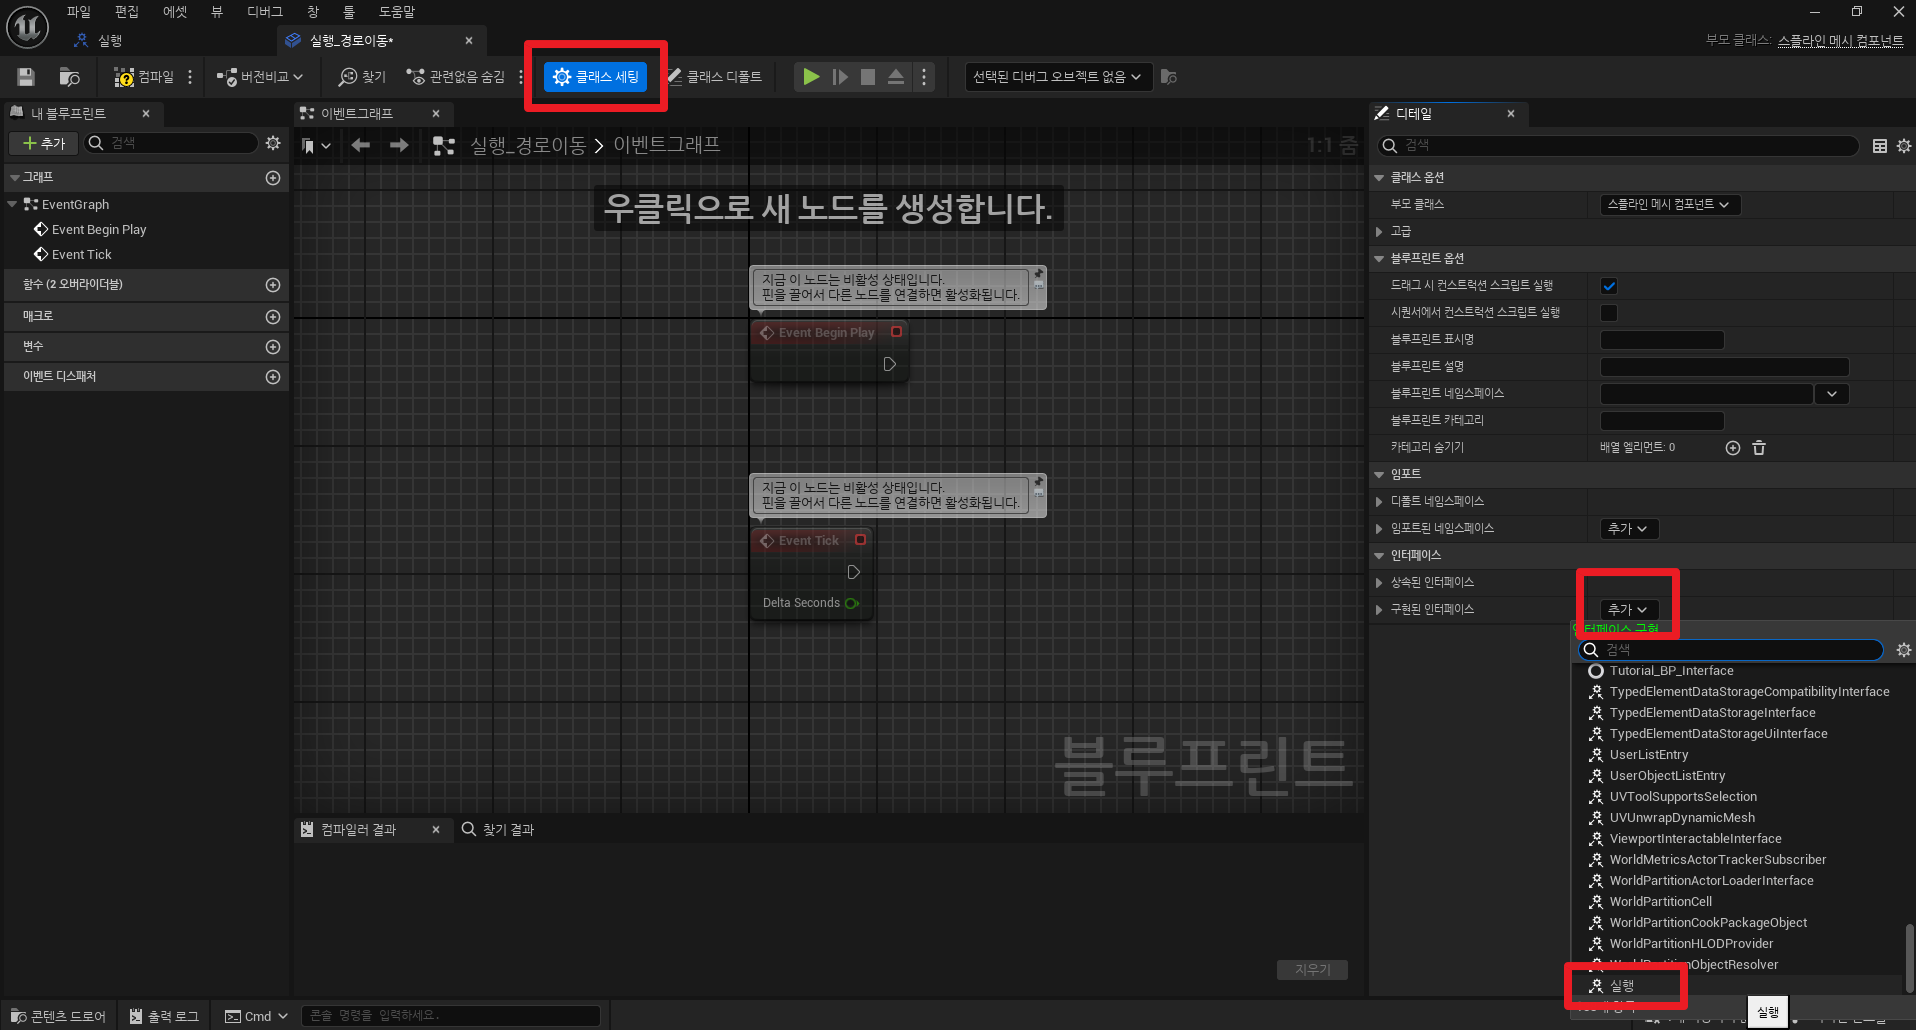
Task: Click Delta Seconds output pin
Action: [x=852, y=603]
